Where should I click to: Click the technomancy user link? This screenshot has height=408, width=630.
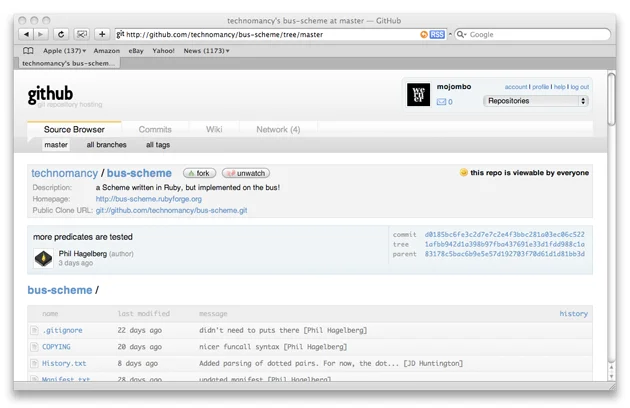coord(65,173)
